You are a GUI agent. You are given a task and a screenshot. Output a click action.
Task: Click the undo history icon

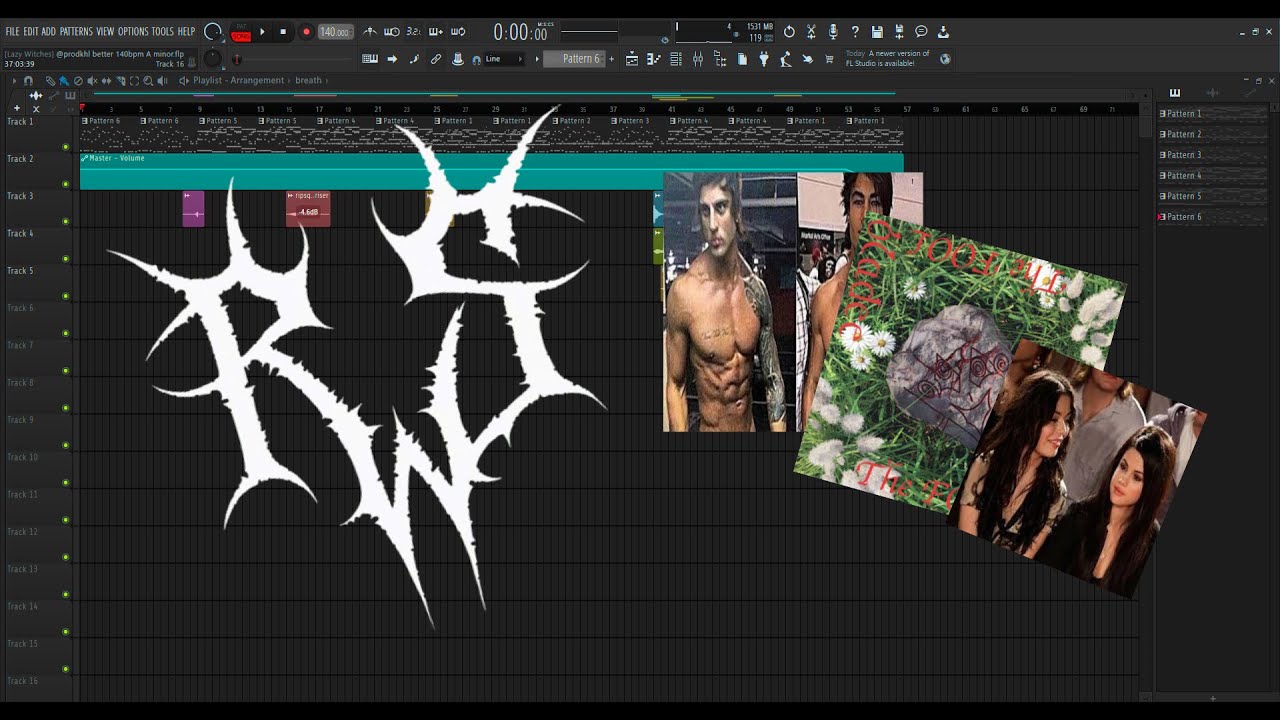pos(789,32)
